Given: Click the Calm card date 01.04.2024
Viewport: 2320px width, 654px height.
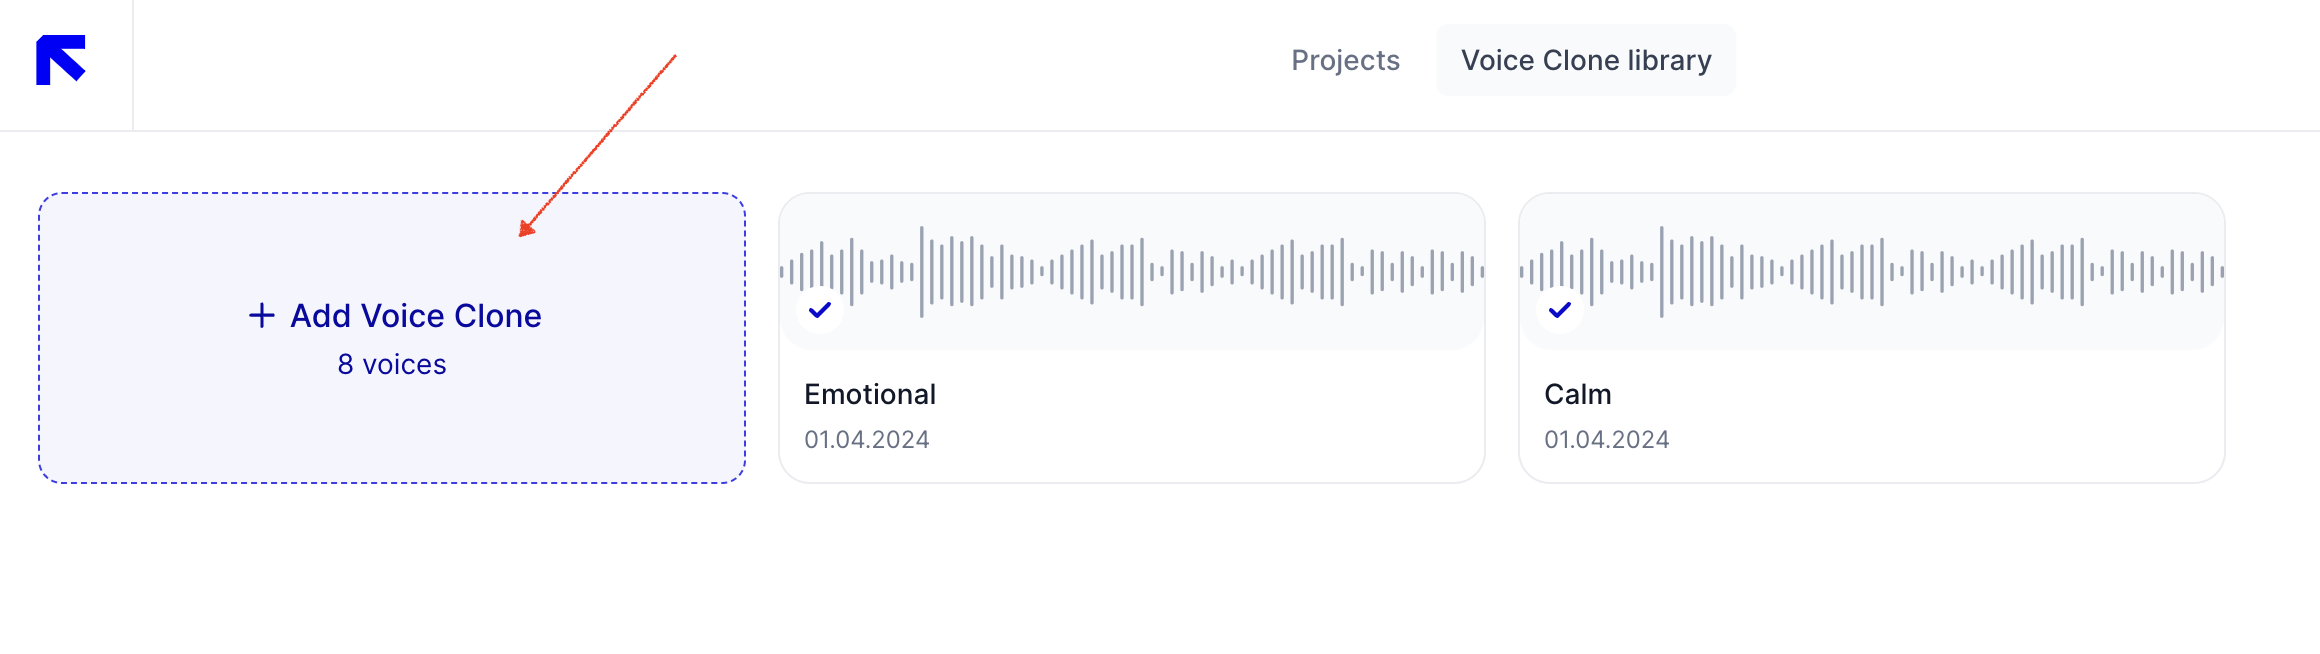Looking at the screenshot, I should (x=1607, y=440).
